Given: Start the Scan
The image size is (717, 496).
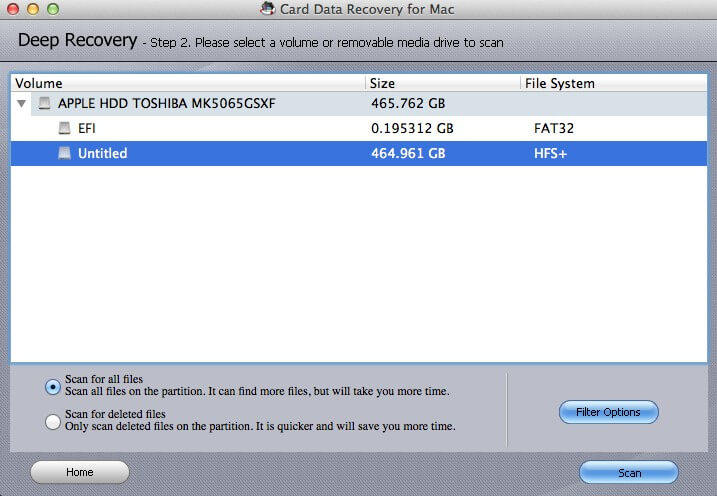Looking at the screenshot, I should (629, 473).
